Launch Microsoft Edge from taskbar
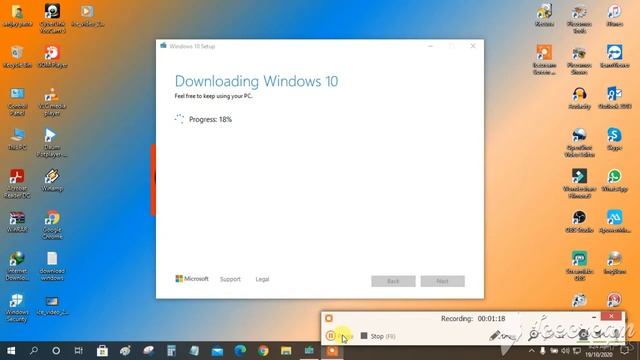 [x=240, y=351]
